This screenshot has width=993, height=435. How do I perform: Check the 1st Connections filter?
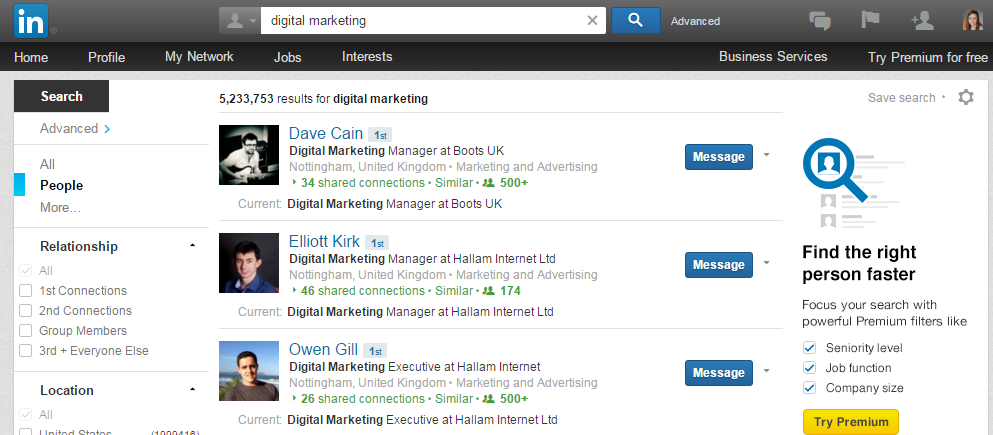click(26, 291)
